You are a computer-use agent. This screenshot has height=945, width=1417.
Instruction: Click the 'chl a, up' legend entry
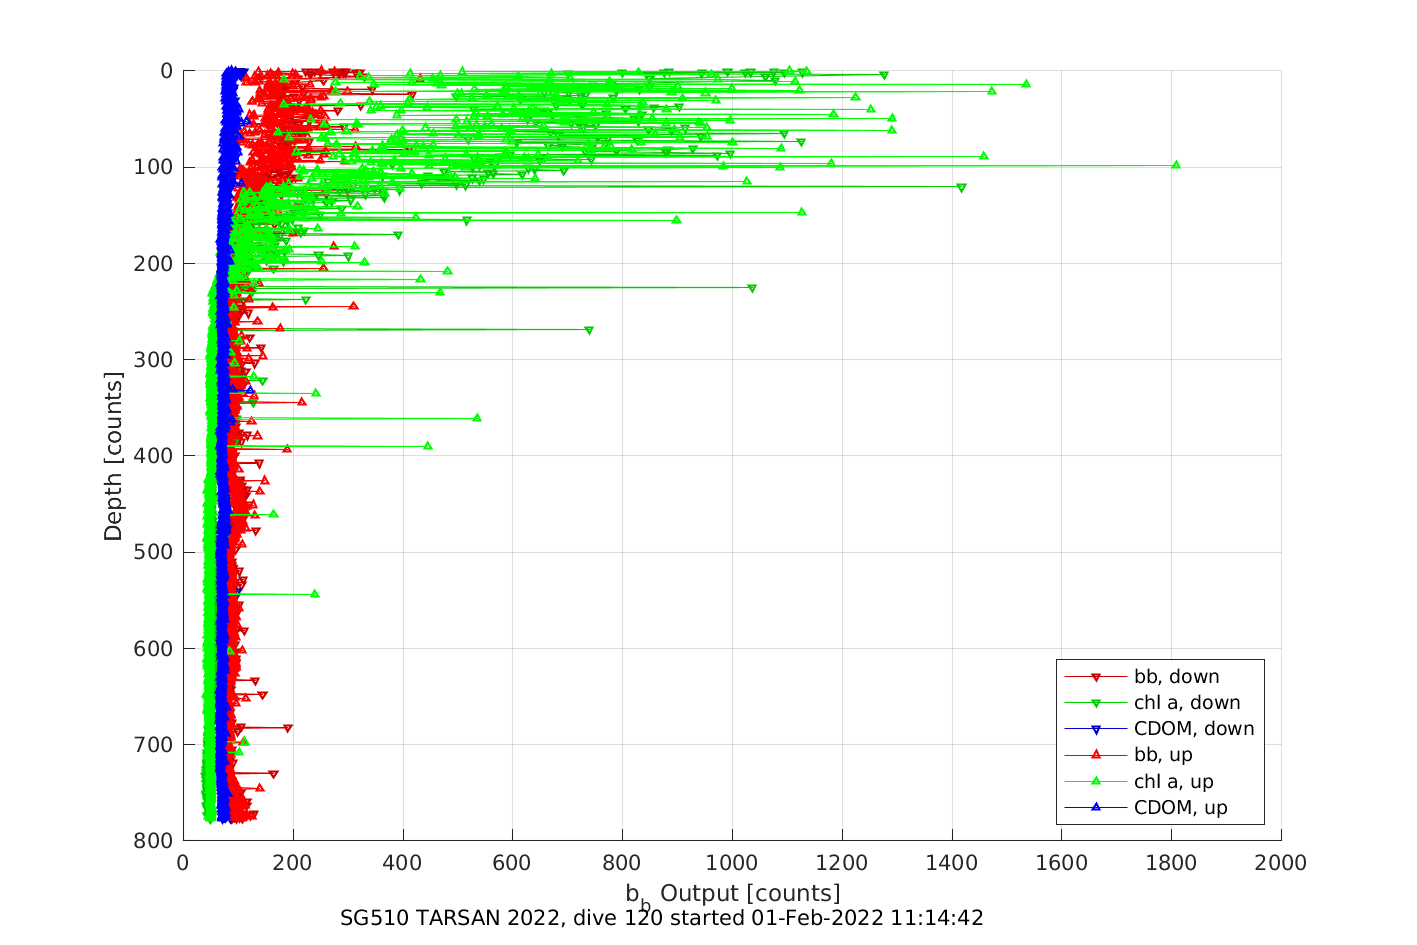click(x=1173, y=782)
